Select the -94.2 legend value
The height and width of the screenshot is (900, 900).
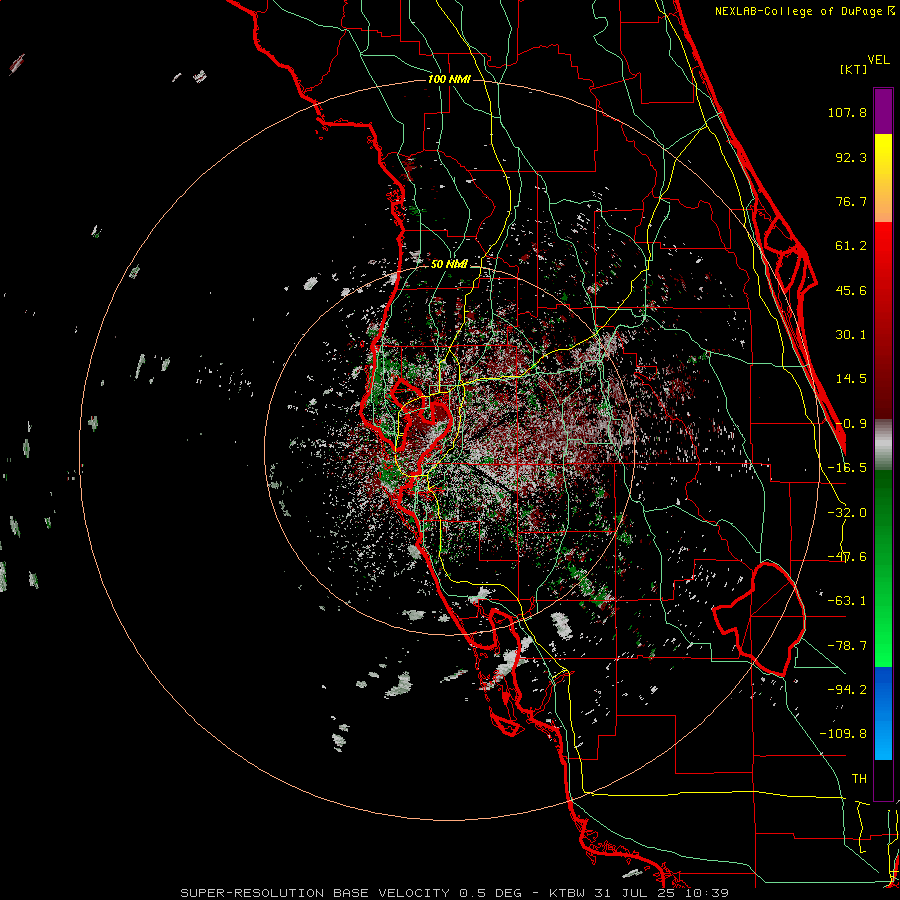click(847, 690)
